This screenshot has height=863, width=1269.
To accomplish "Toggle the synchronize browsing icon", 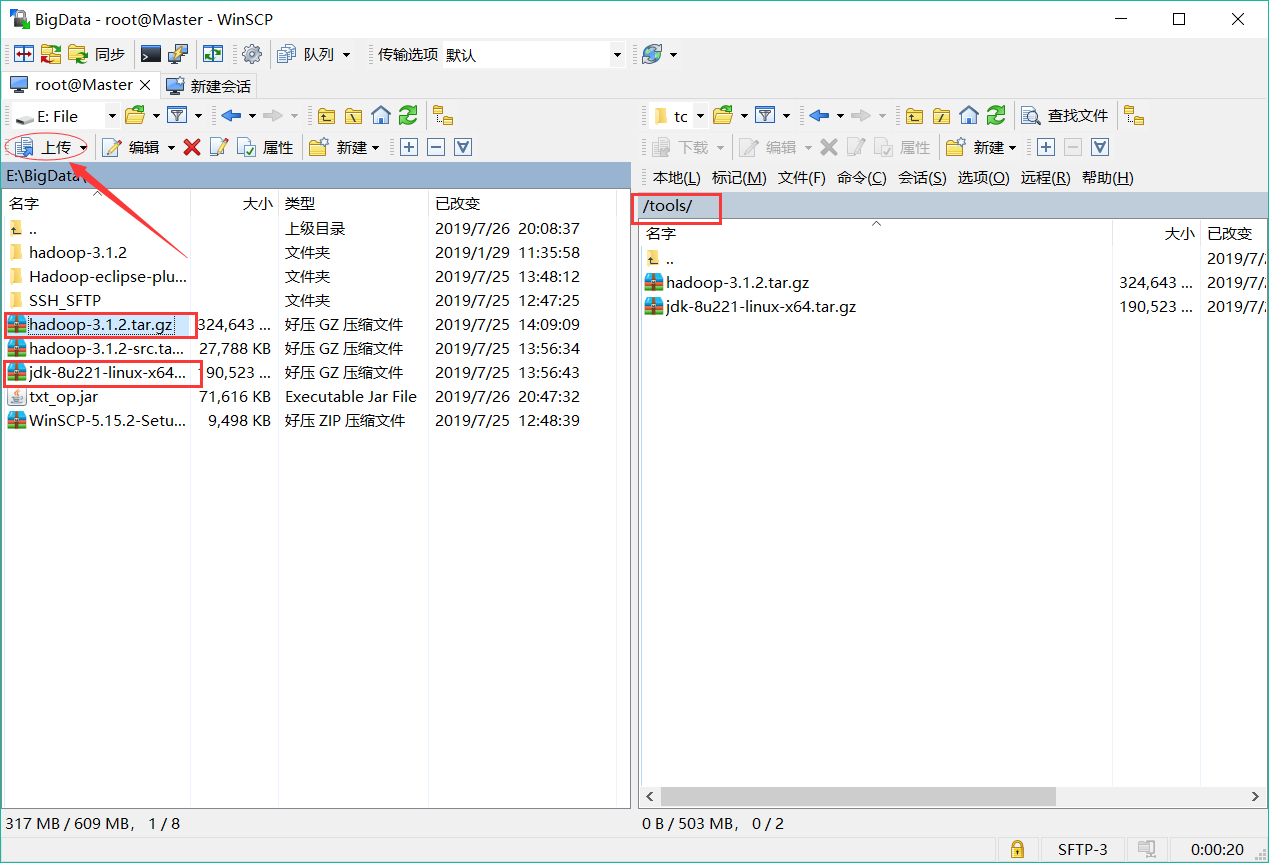I will click(213, 54).
